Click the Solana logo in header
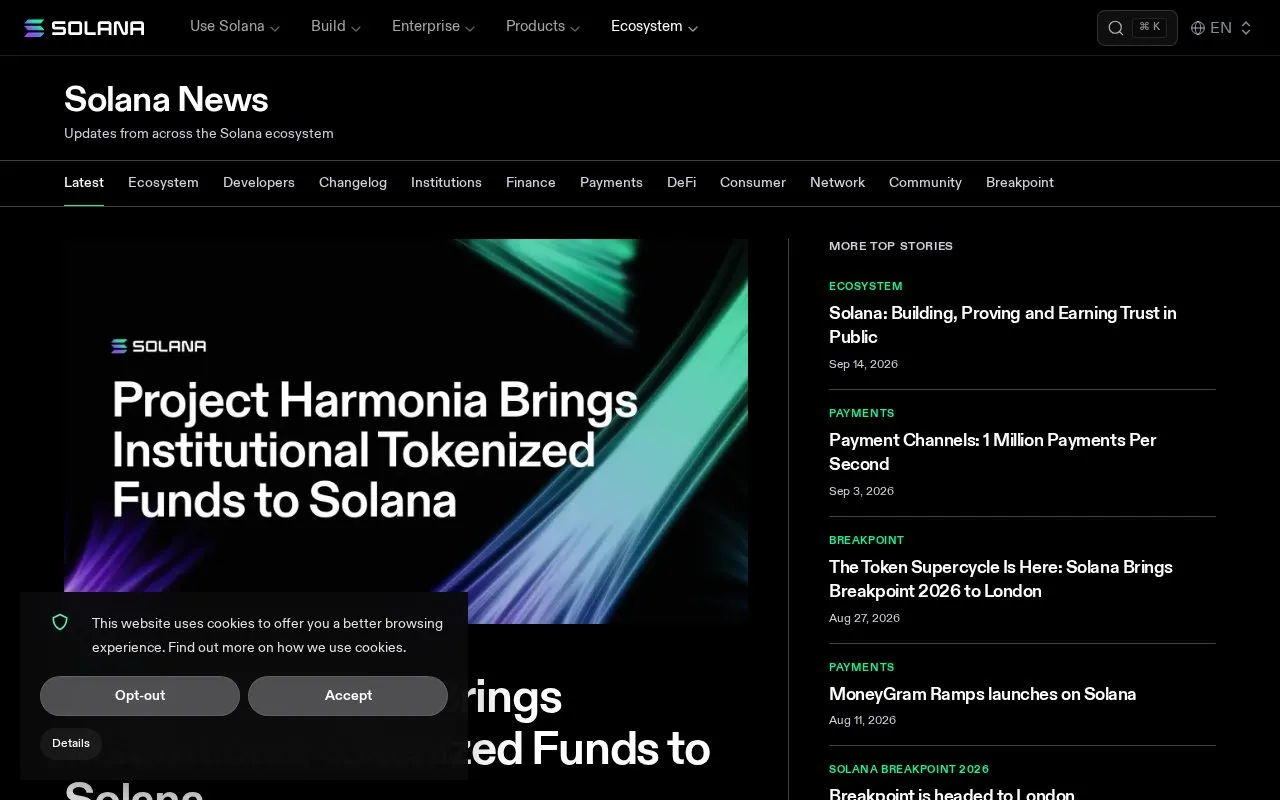Viewport: 1280px width, 800px height. pos(84,28)
